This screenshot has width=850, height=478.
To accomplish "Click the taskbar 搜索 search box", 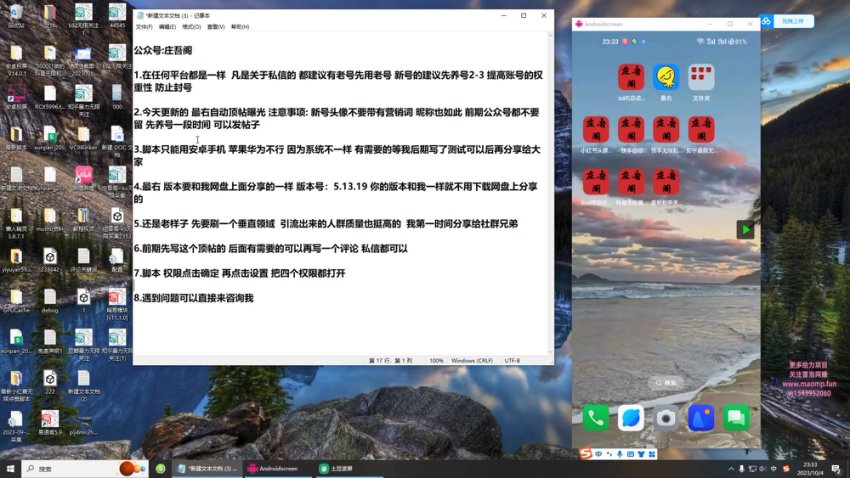I will point(75,468).
